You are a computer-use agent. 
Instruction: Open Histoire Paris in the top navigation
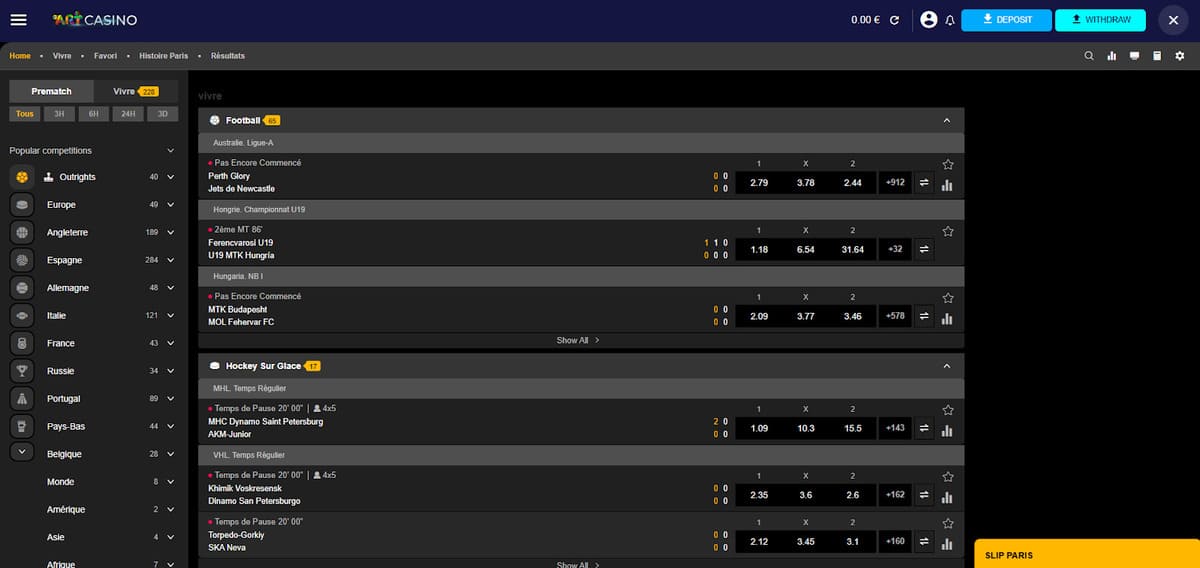164,56
